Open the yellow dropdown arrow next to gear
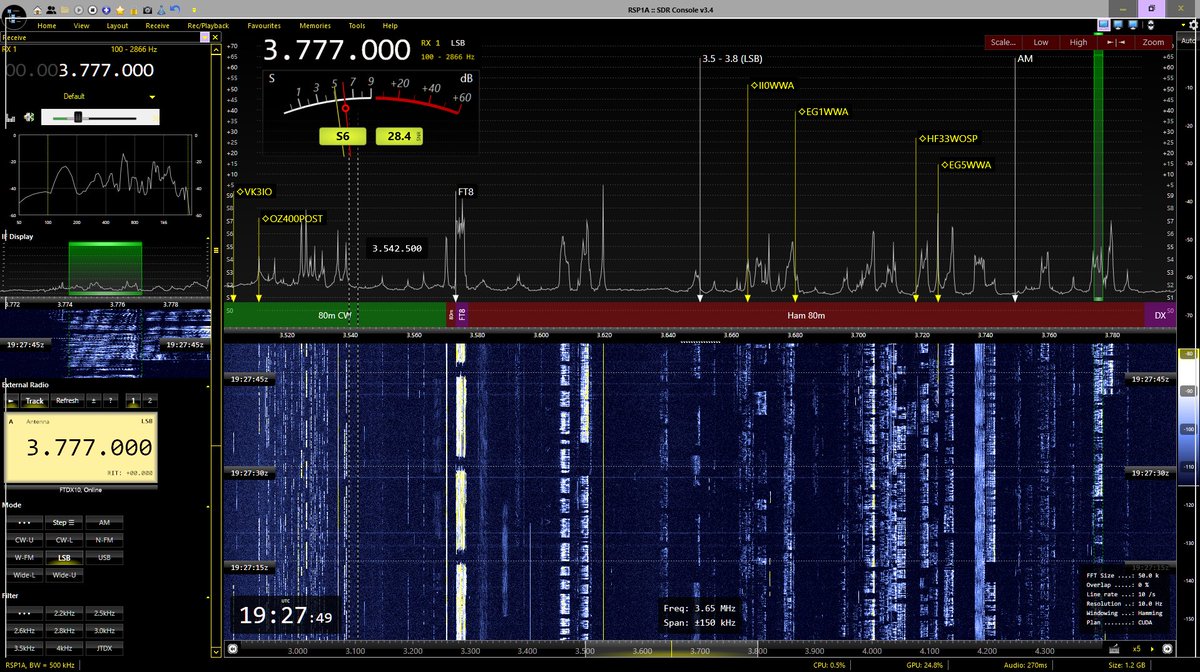The image size is (1200, 672). (1183, 25)
